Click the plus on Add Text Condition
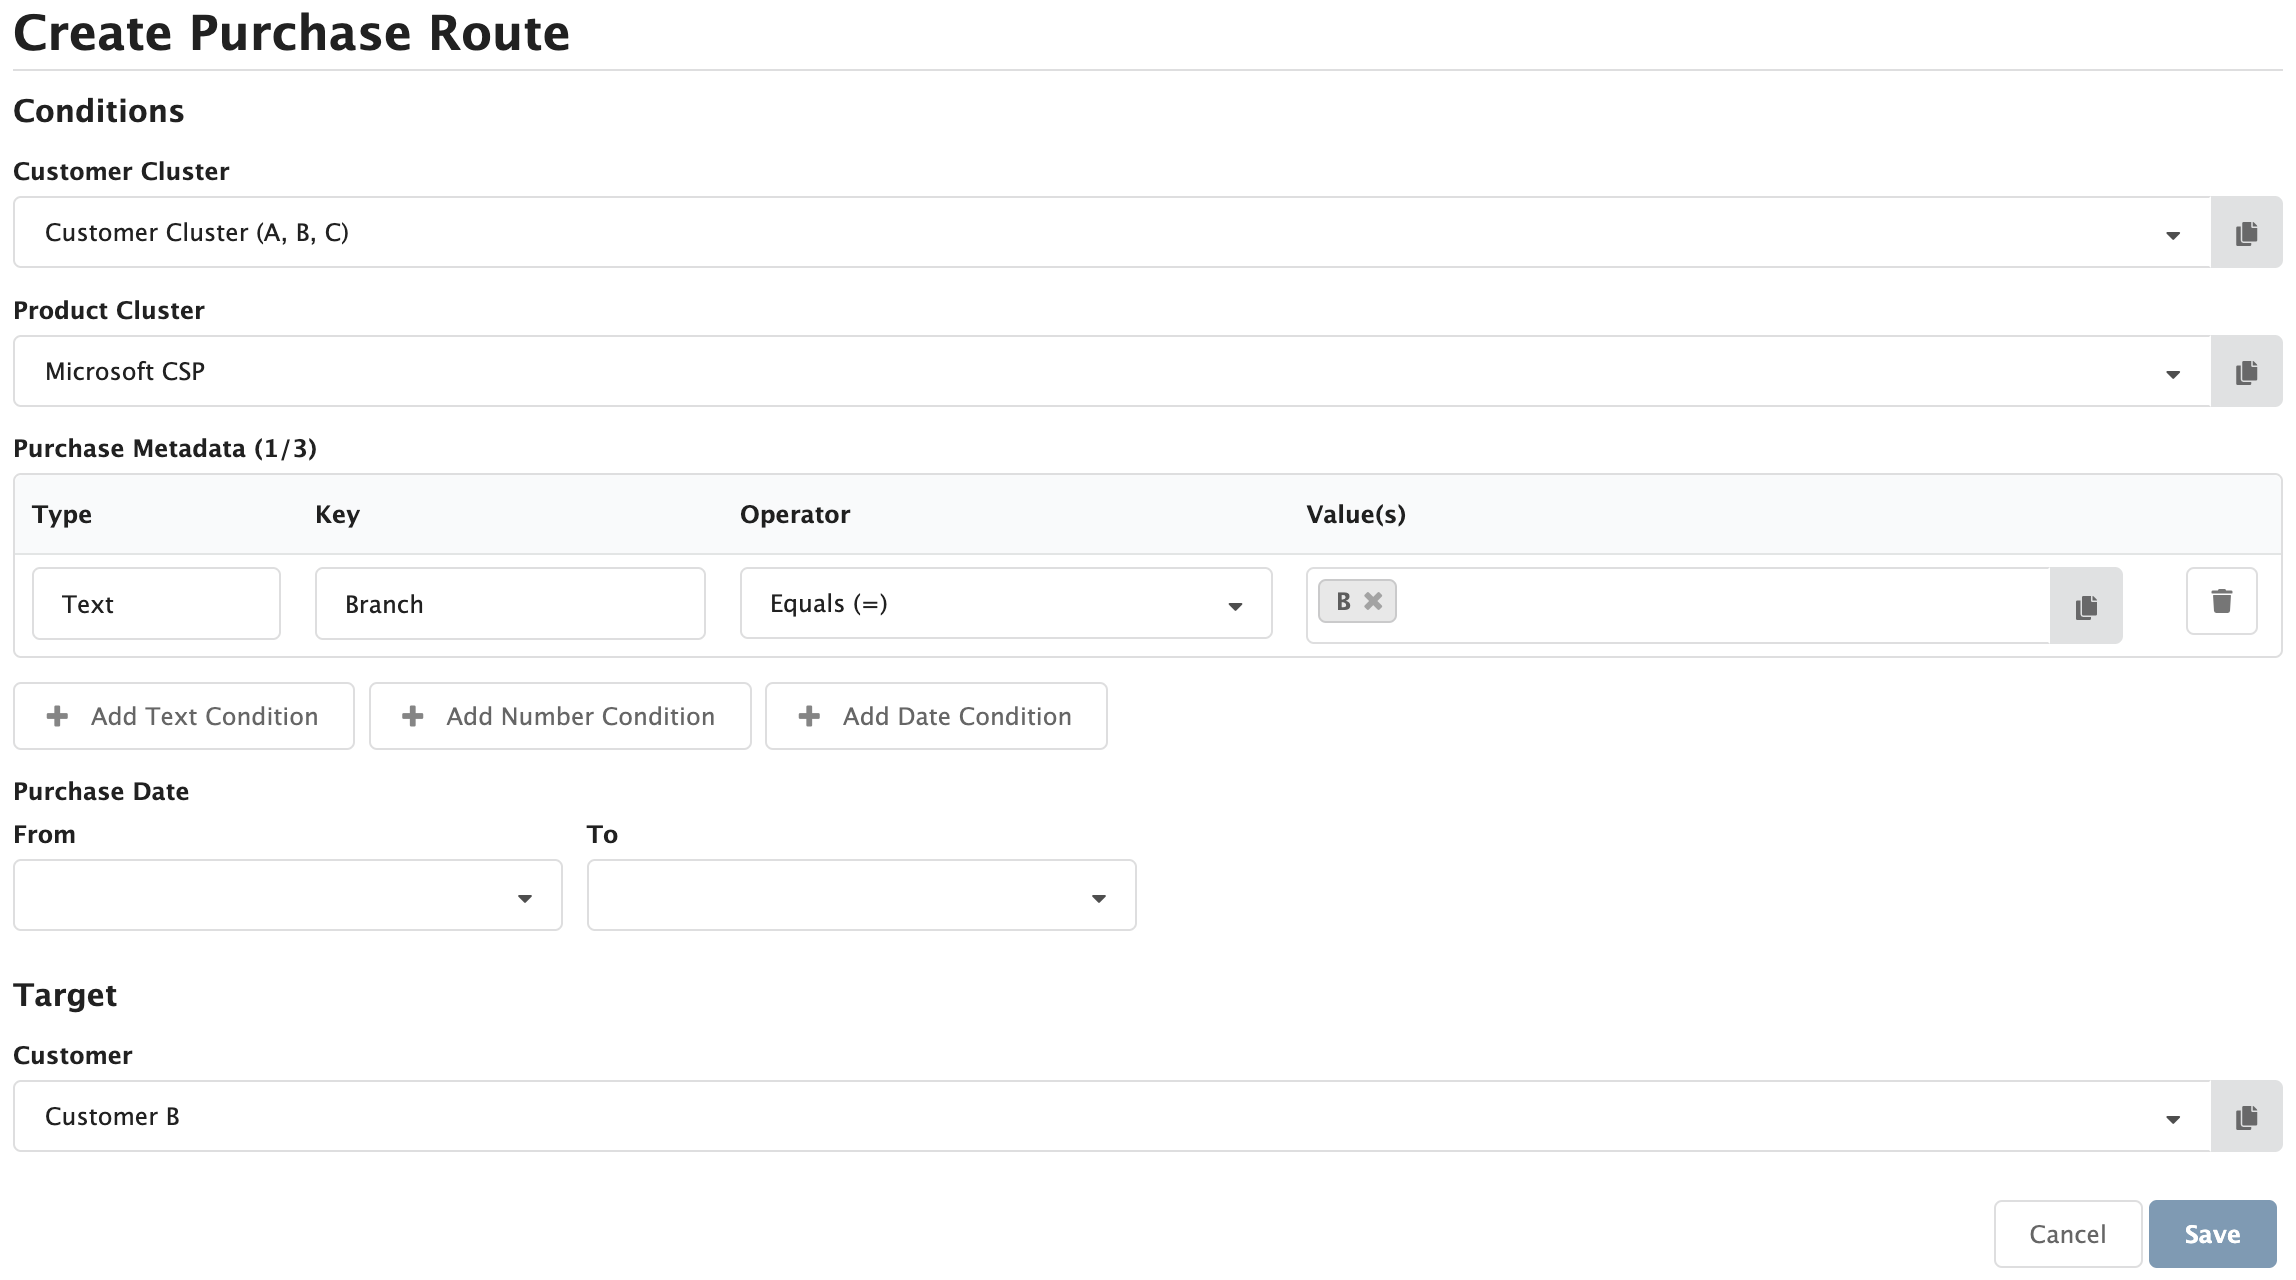This screenshot has width=2296, height=1280. coord(56,715)
